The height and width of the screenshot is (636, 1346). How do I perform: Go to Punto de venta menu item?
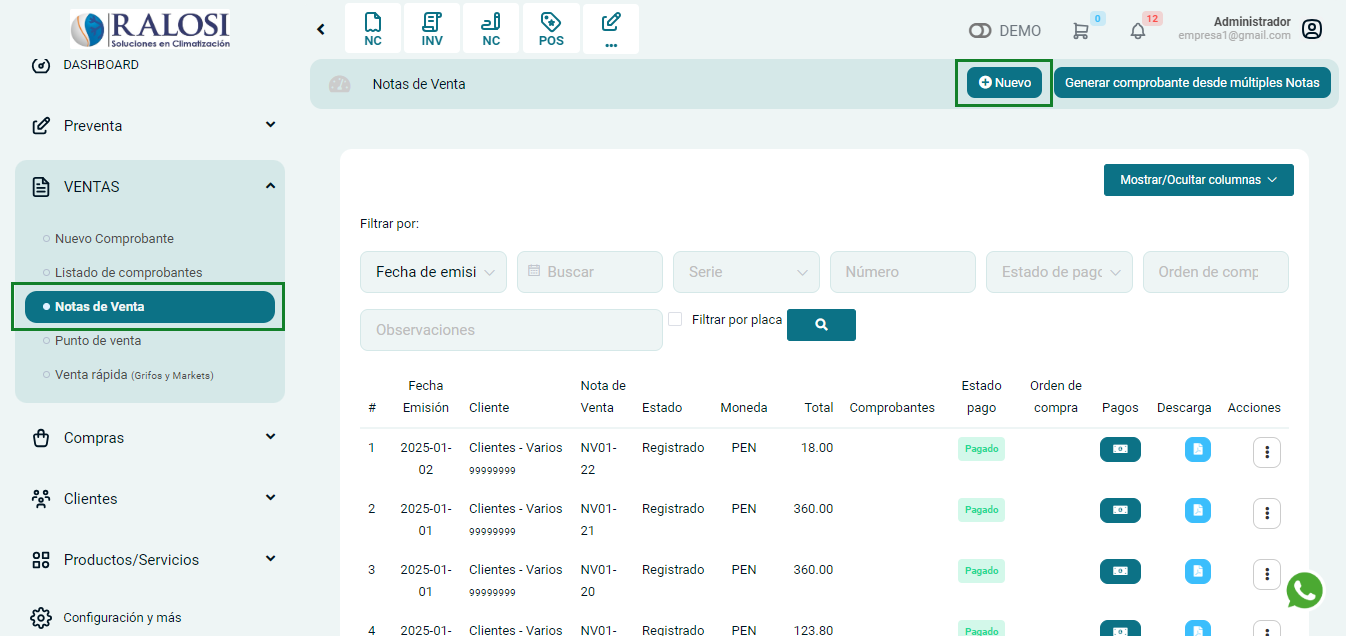pyautogui.click(x=98, y=341)
